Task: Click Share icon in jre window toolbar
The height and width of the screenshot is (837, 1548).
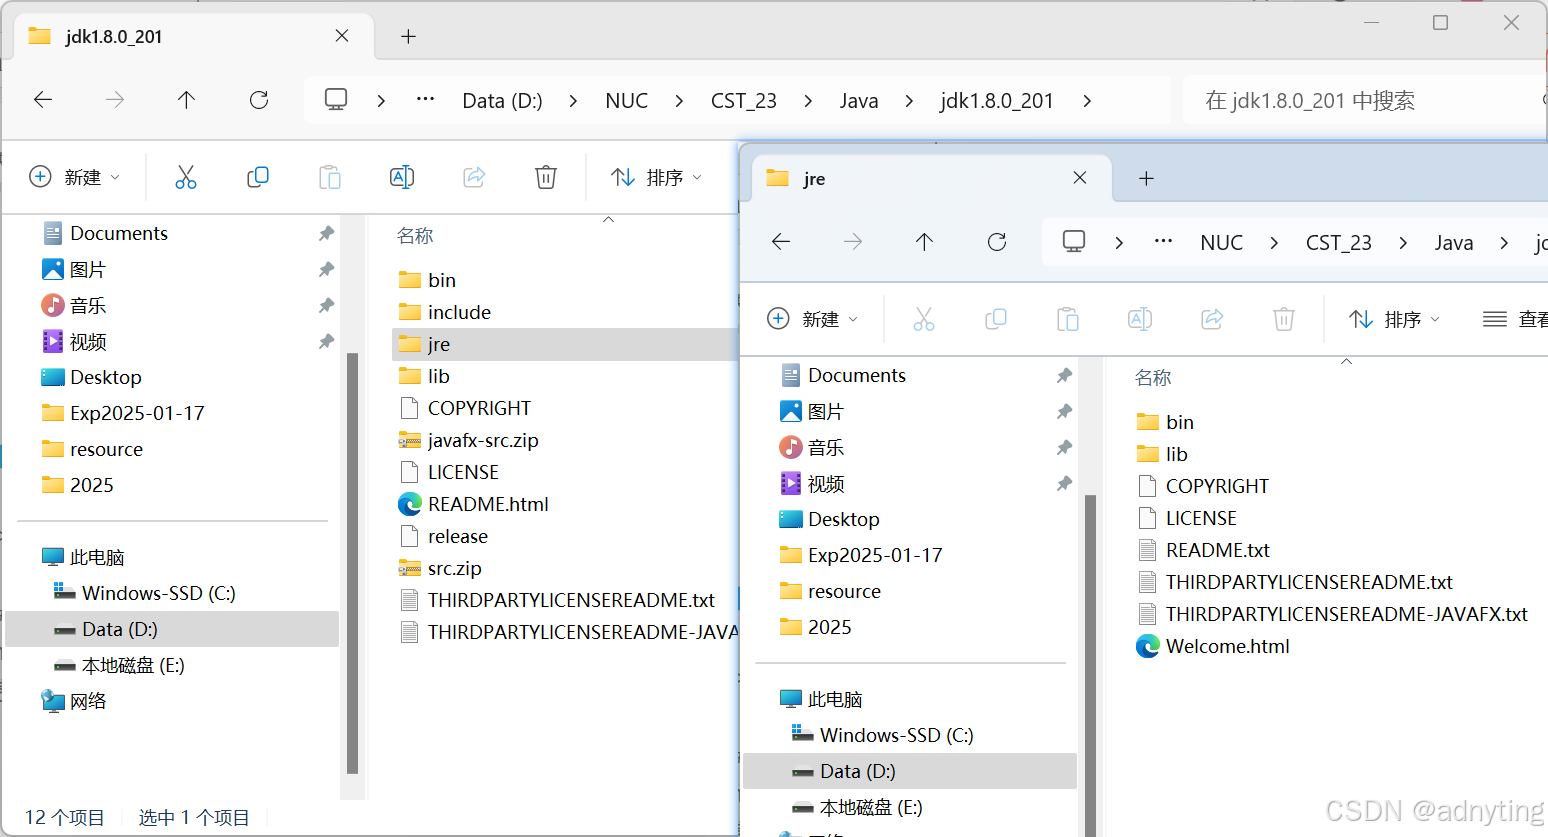Action: click(1212, 319)
